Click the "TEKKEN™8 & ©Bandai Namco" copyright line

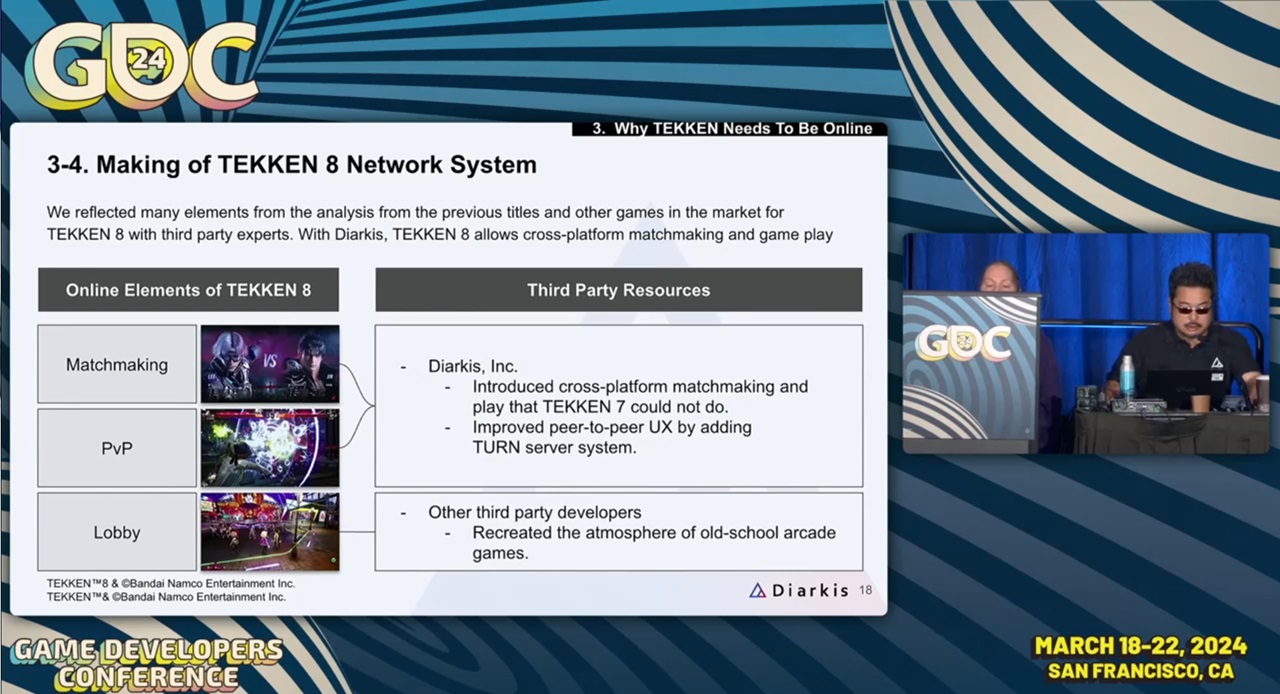[171, 583]
